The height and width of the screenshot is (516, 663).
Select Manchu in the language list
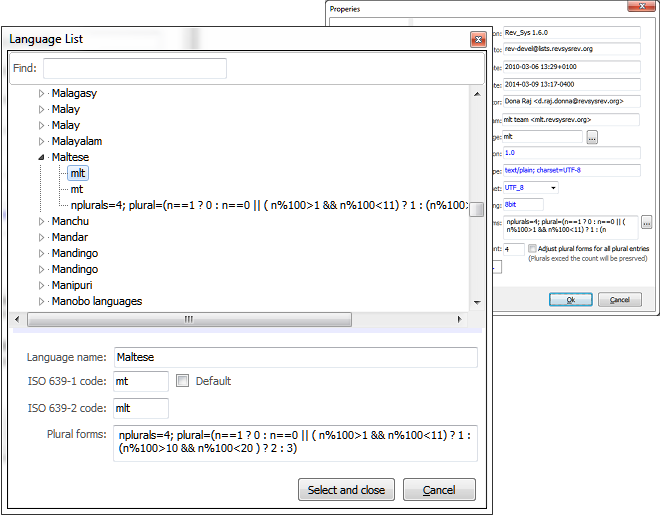click(70, 222)
